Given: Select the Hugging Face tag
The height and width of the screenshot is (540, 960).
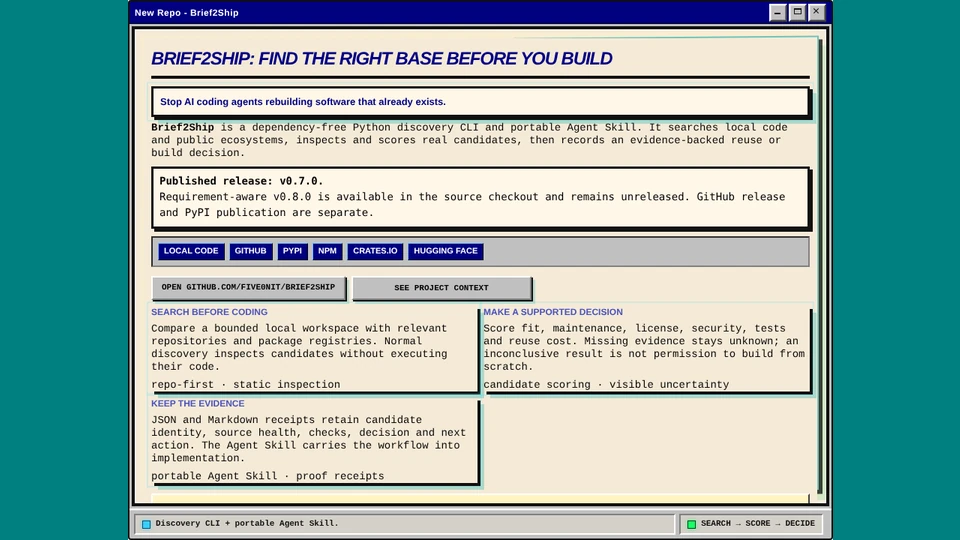Looking at the screenshot, I should 446,251.
